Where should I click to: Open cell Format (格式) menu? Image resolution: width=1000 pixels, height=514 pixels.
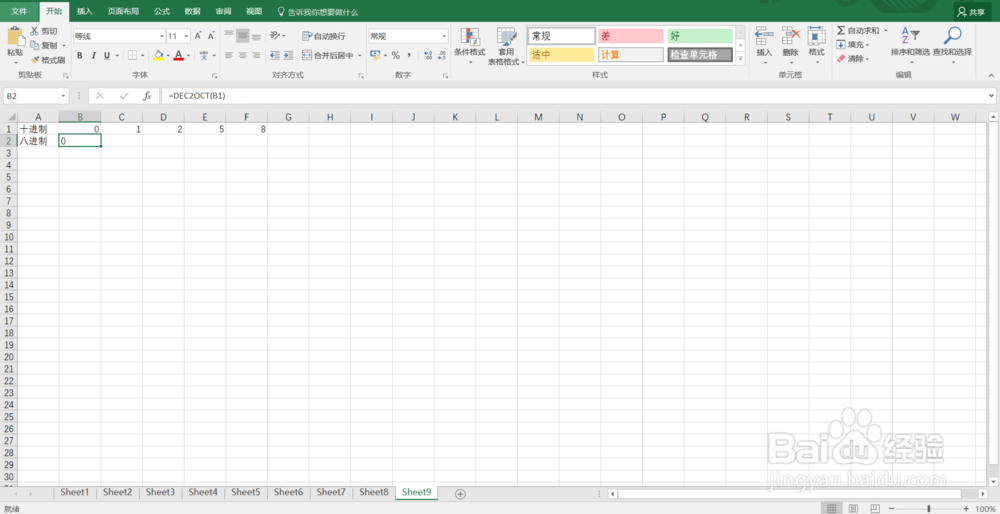(x=816, y=45)
